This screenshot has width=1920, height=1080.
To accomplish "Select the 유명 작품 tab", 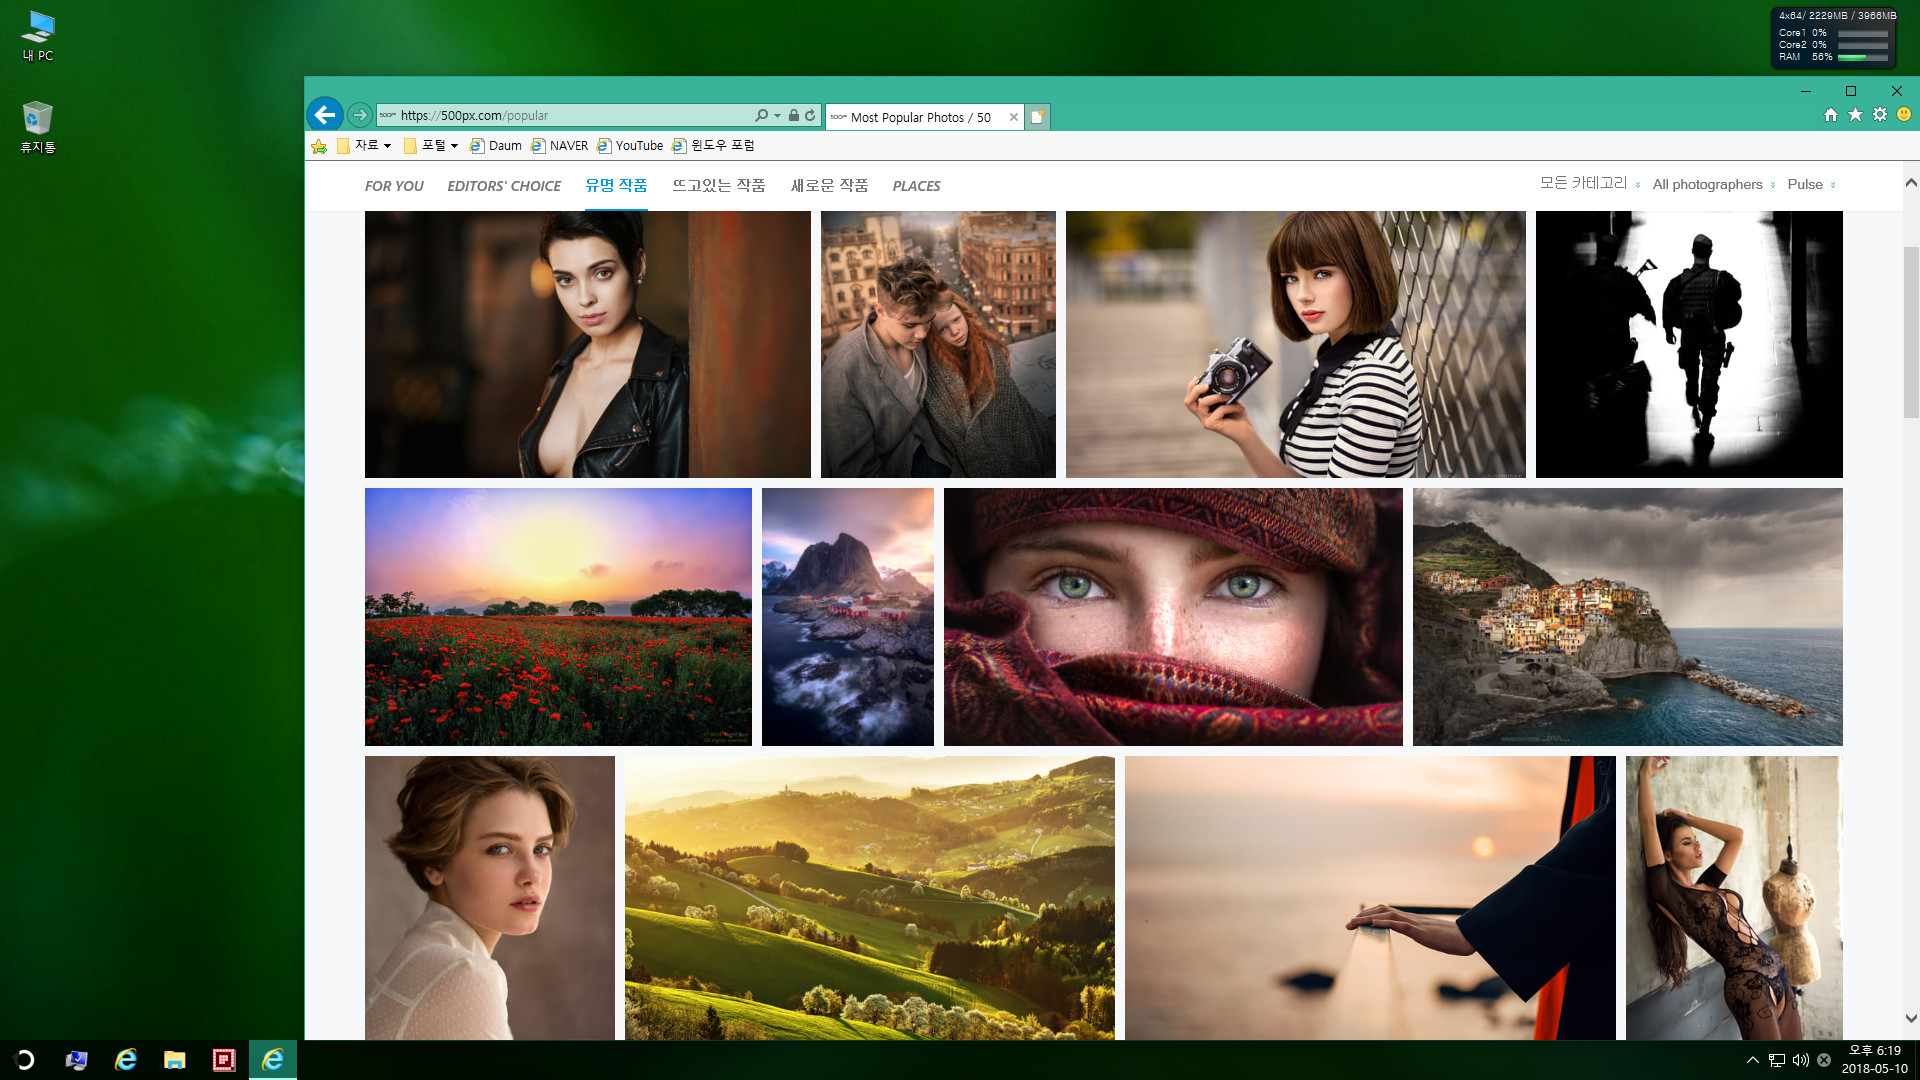I will [616, 186].
